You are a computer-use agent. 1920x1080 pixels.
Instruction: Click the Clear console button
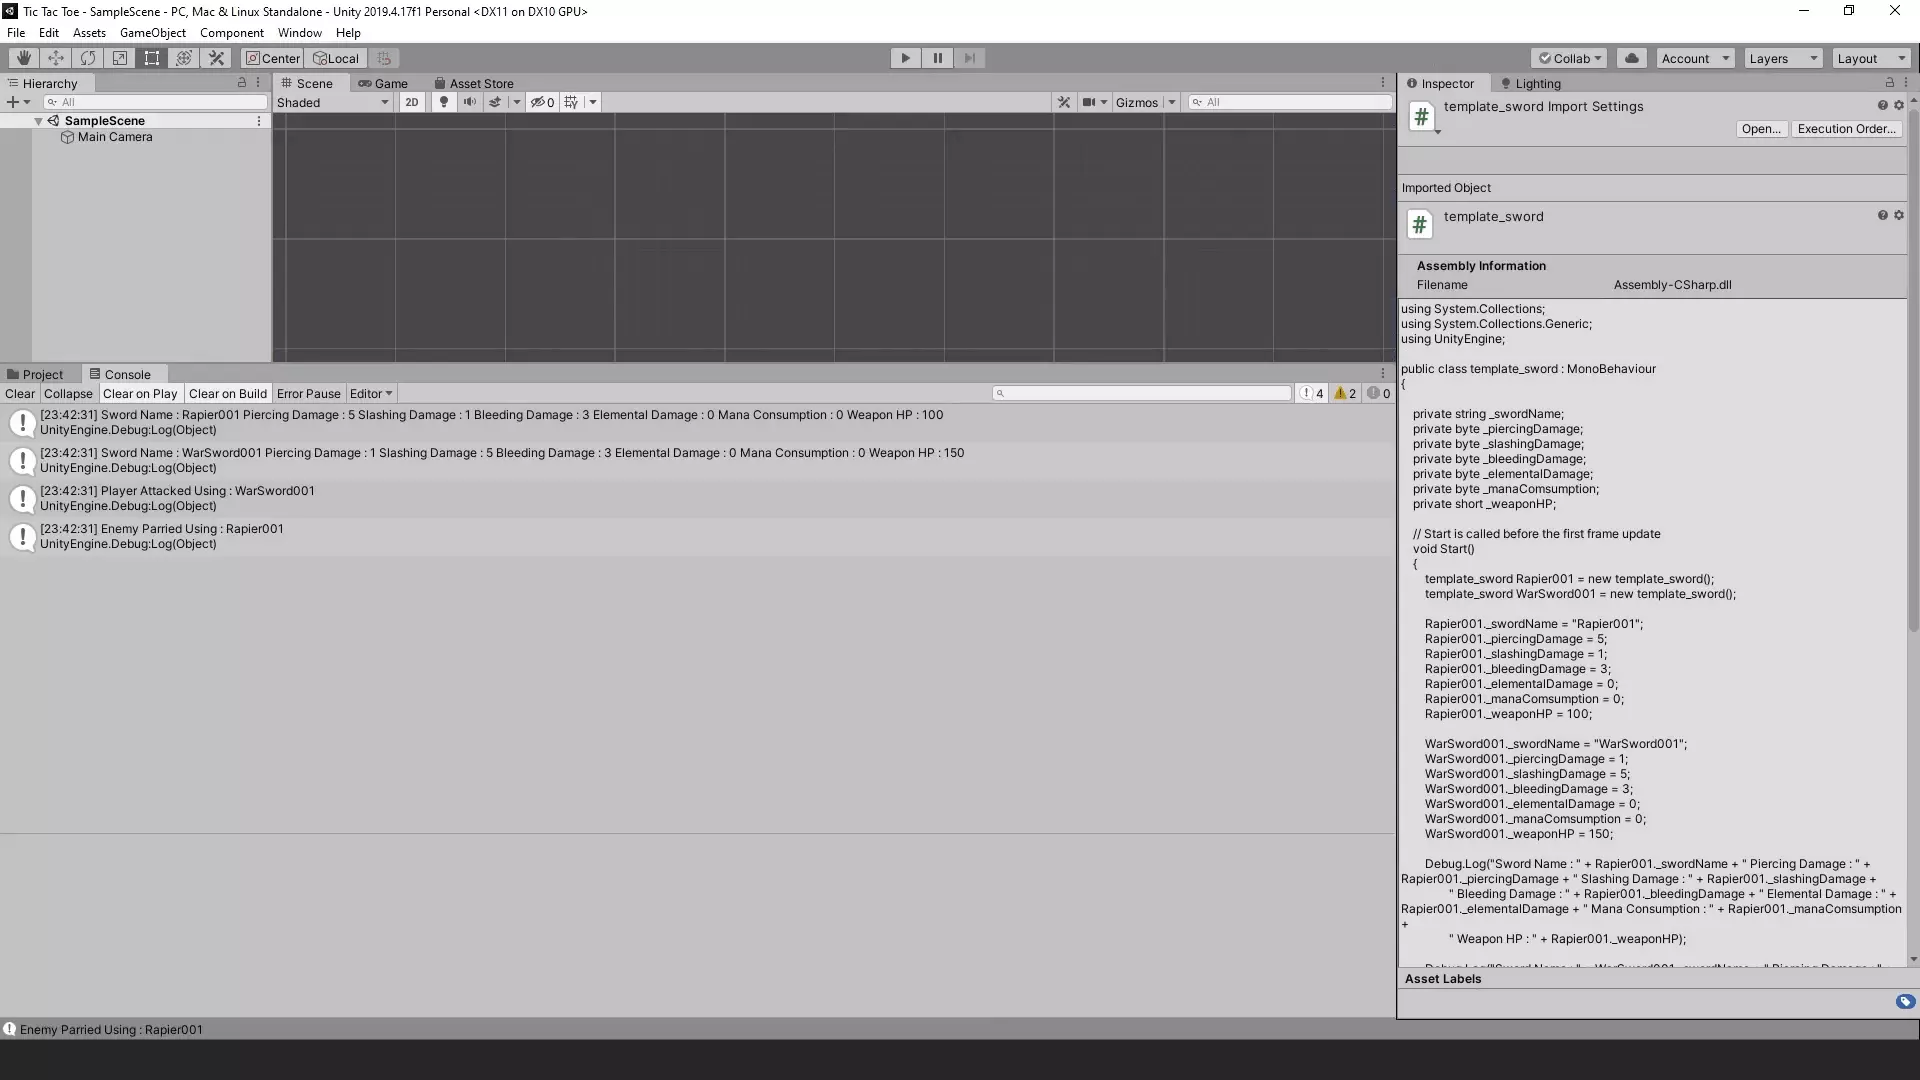18,393
